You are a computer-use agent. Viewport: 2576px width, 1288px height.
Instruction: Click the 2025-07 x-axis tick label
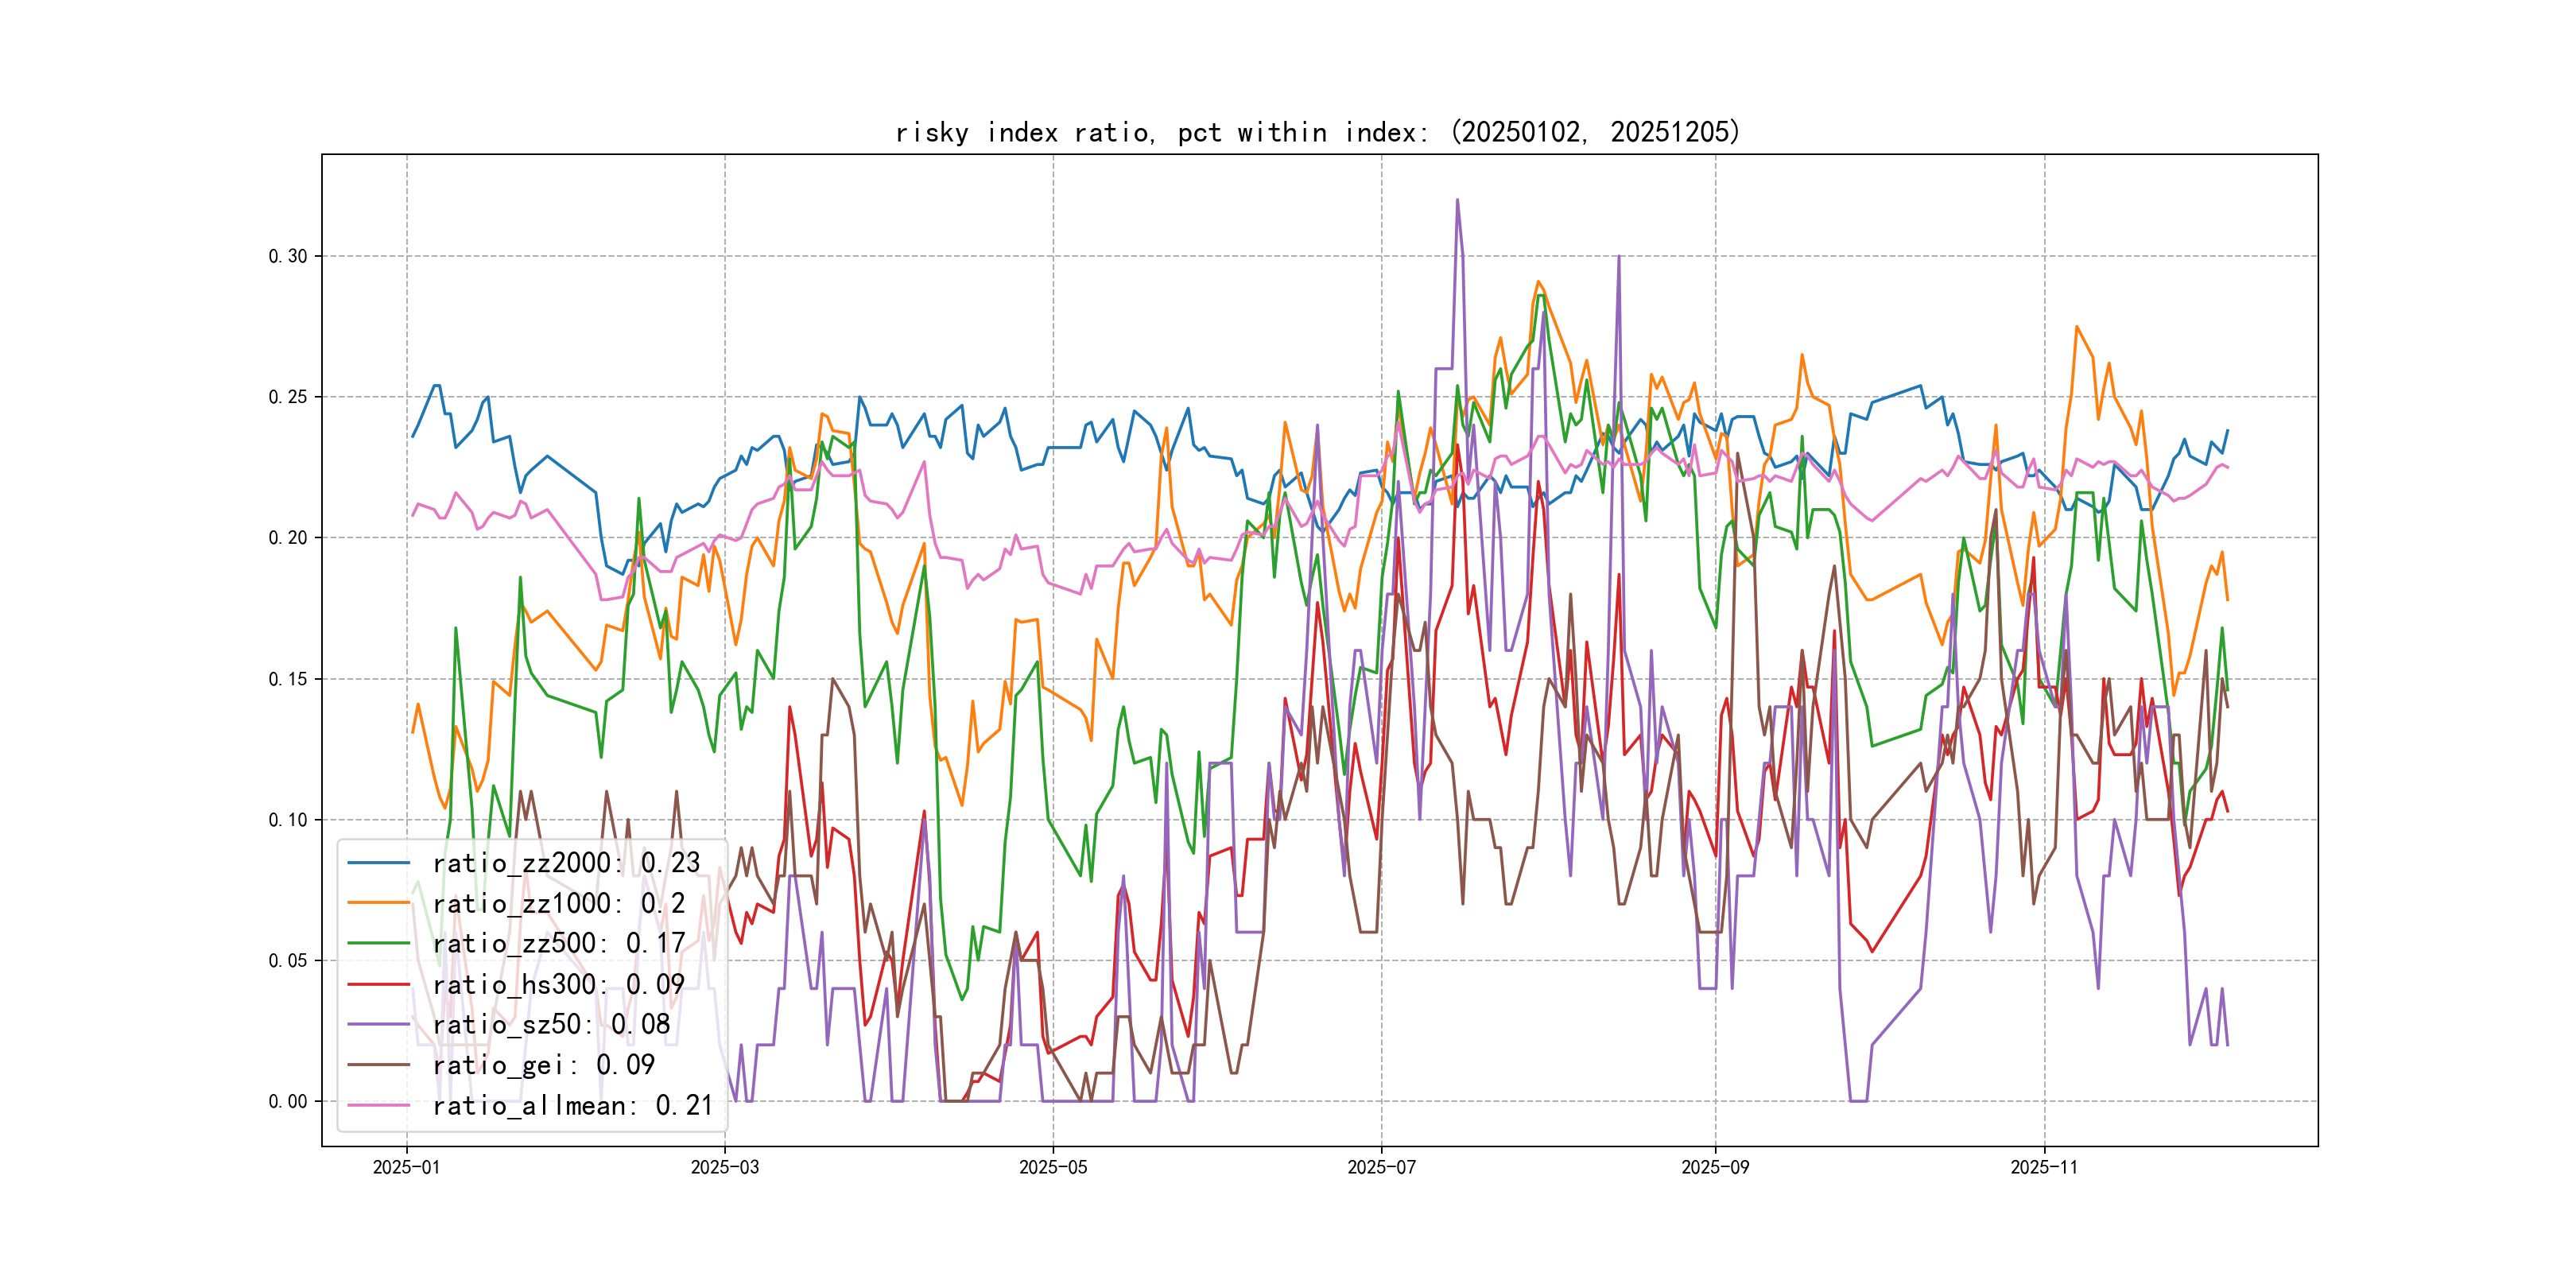click(1381, 1167)
